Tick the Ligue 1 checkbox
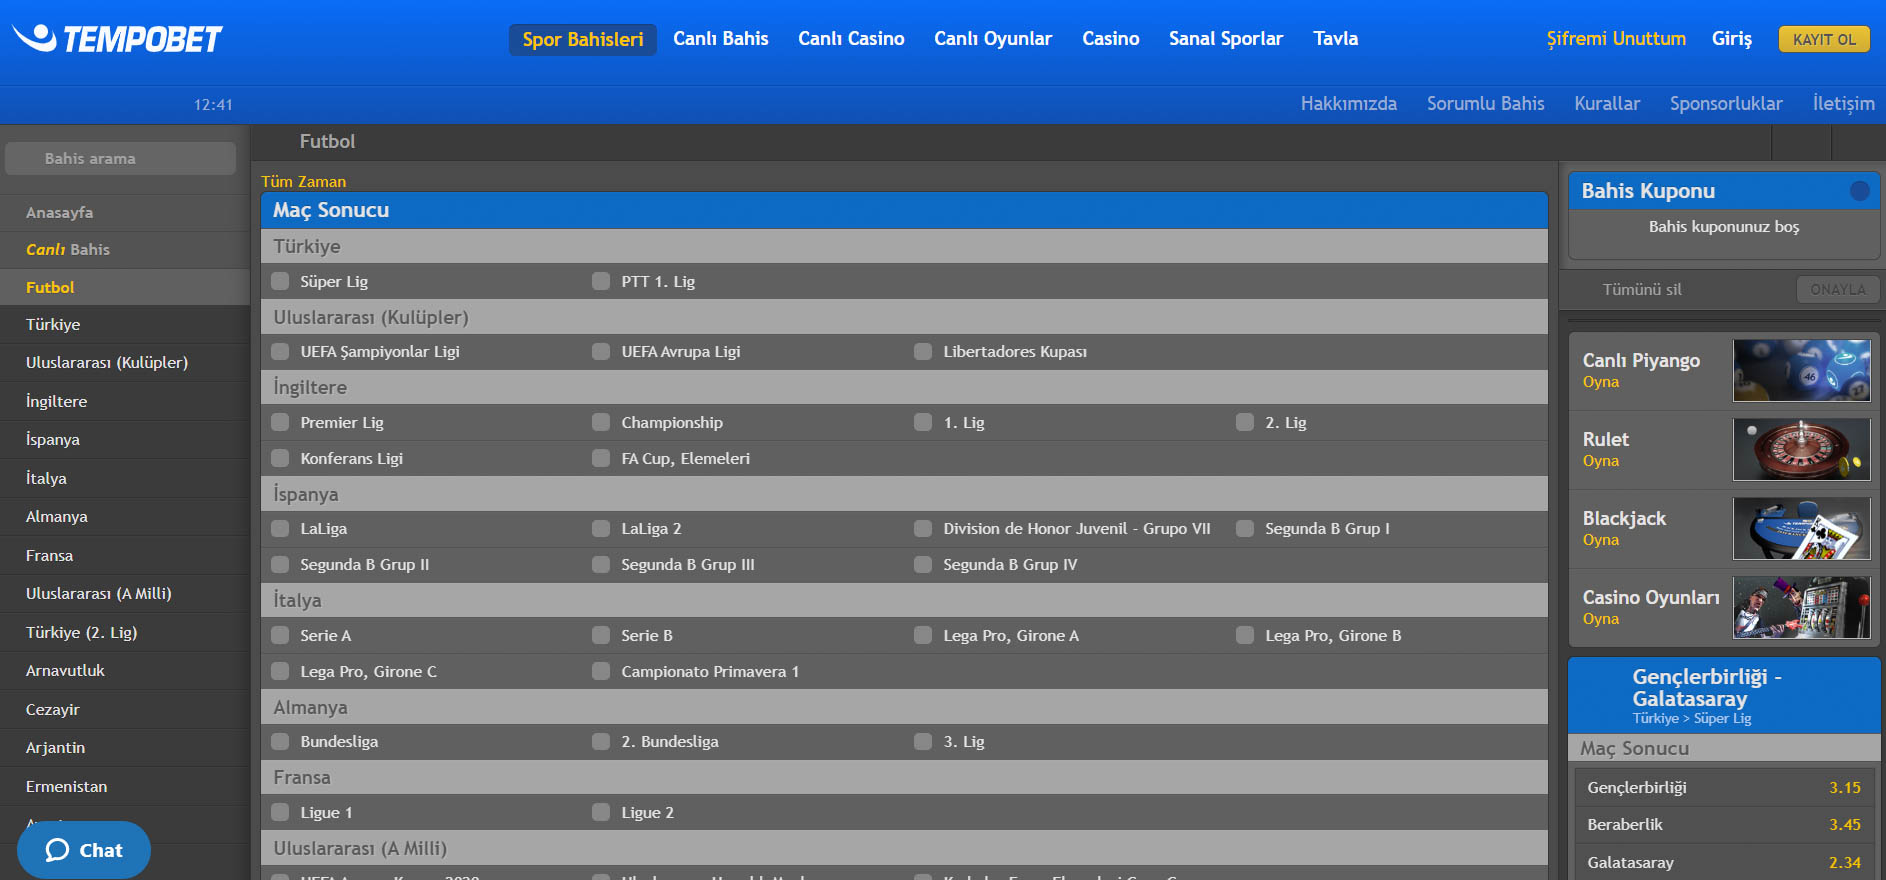The height and width of the screenshot is (880, 1886). pyautogui.click(x=280, y=812)
